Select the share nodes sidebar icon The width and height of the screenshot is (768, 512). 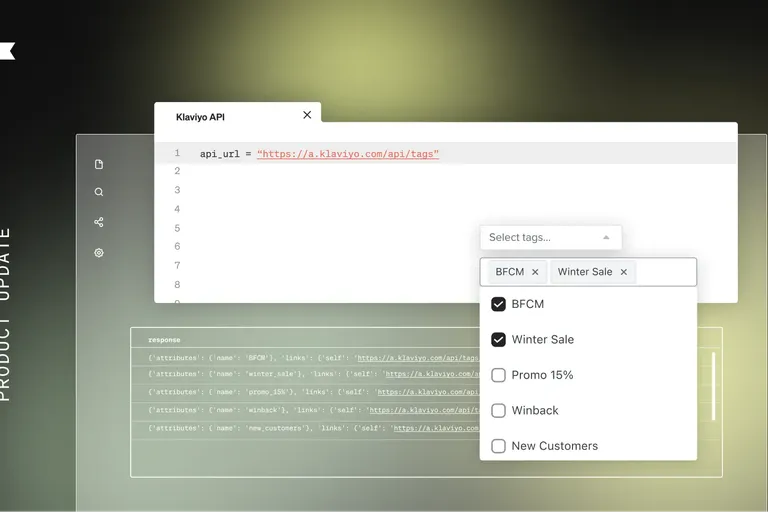pos(99,222)
